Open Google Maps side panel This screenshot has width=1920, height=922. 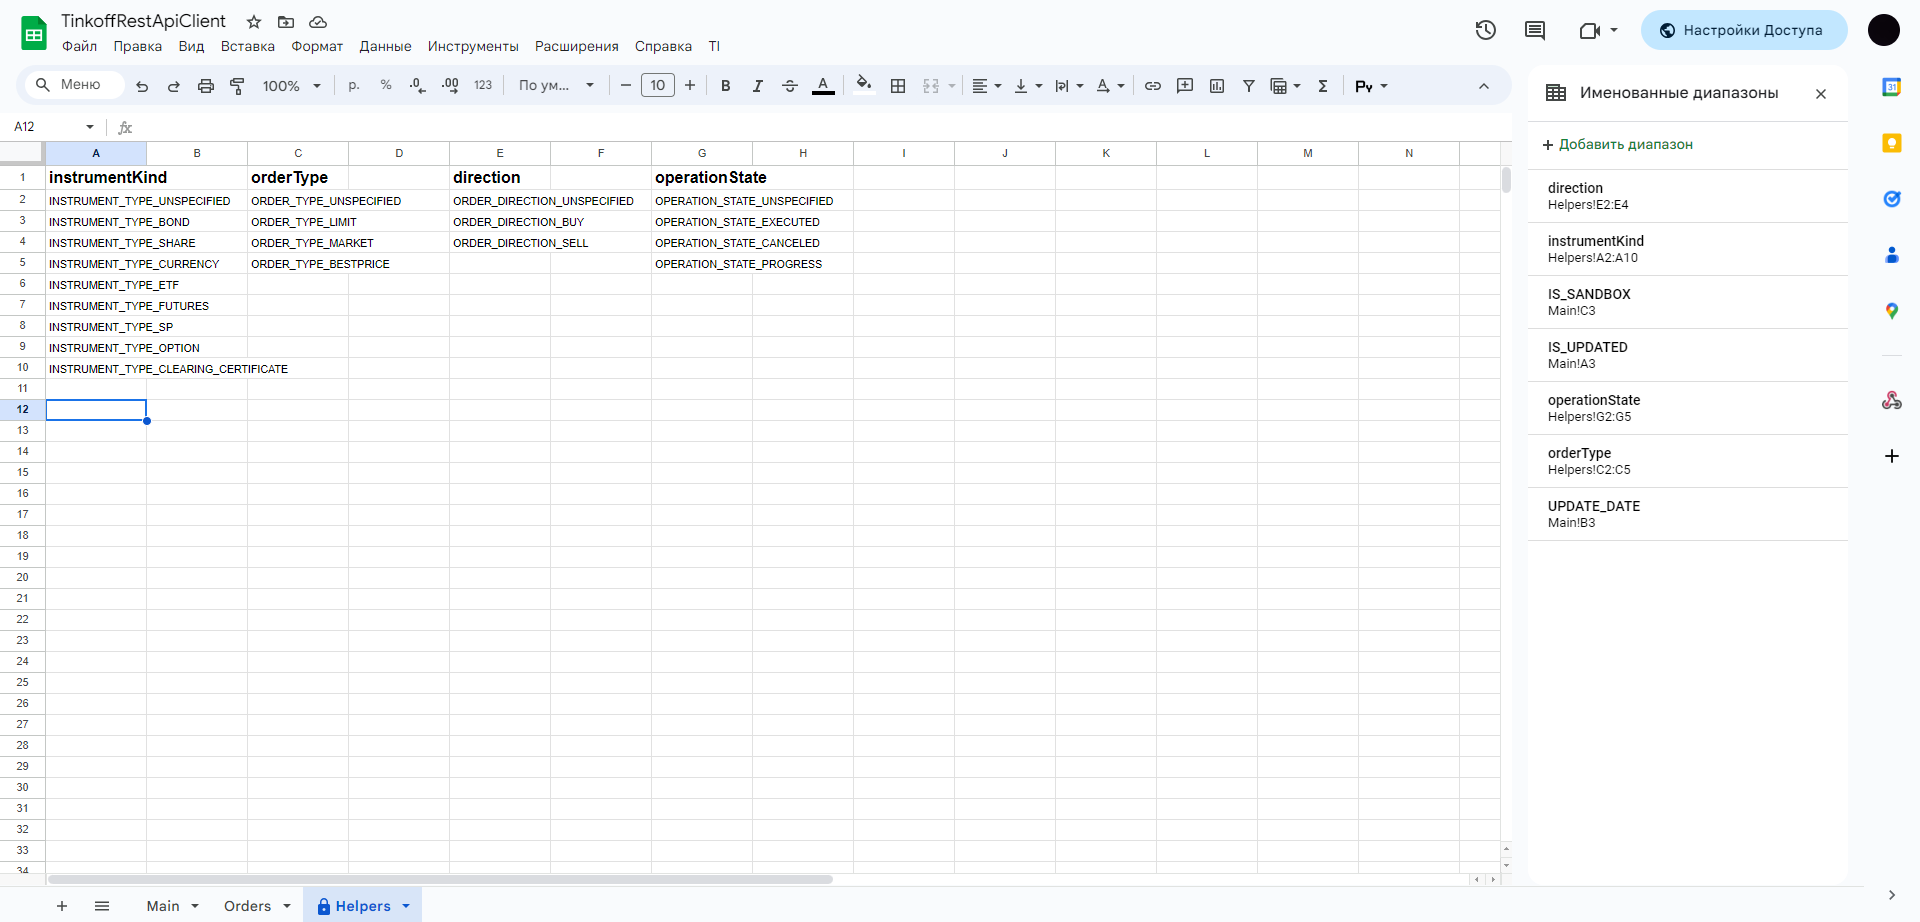(1892, 311)
